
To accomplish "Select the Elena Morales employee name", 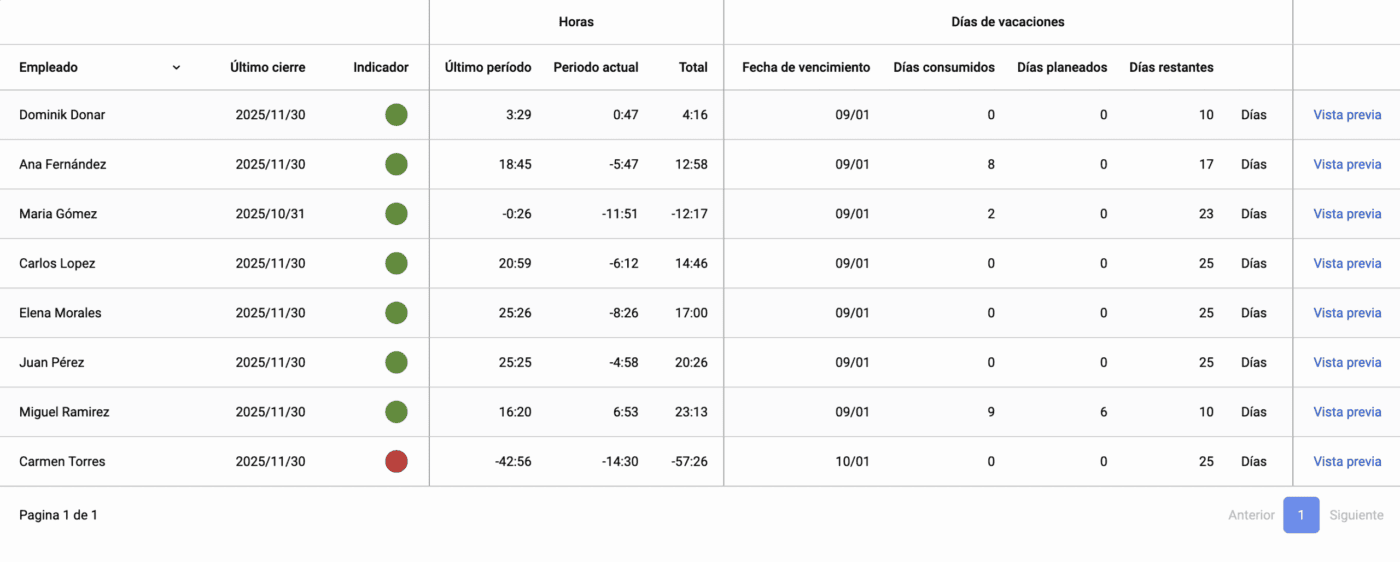I will (x=60, y=313).
